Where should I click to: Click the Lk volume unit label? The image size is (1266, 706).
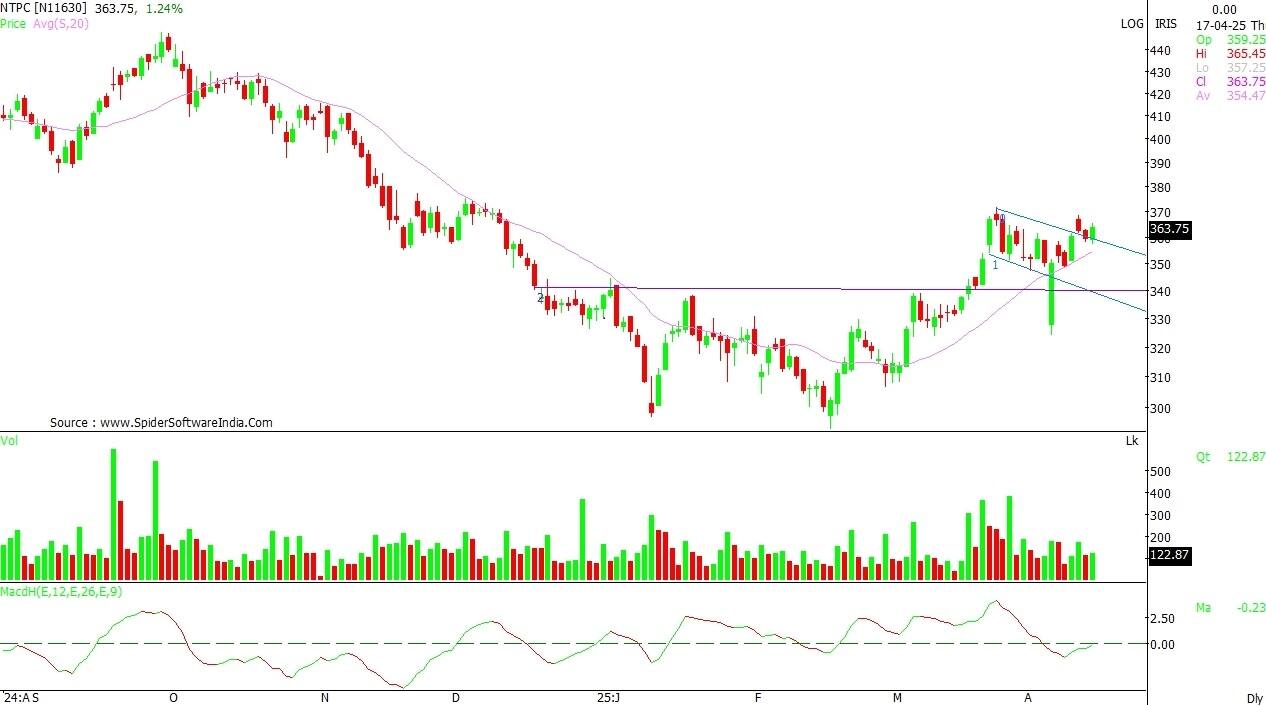tap(1132, 440)
